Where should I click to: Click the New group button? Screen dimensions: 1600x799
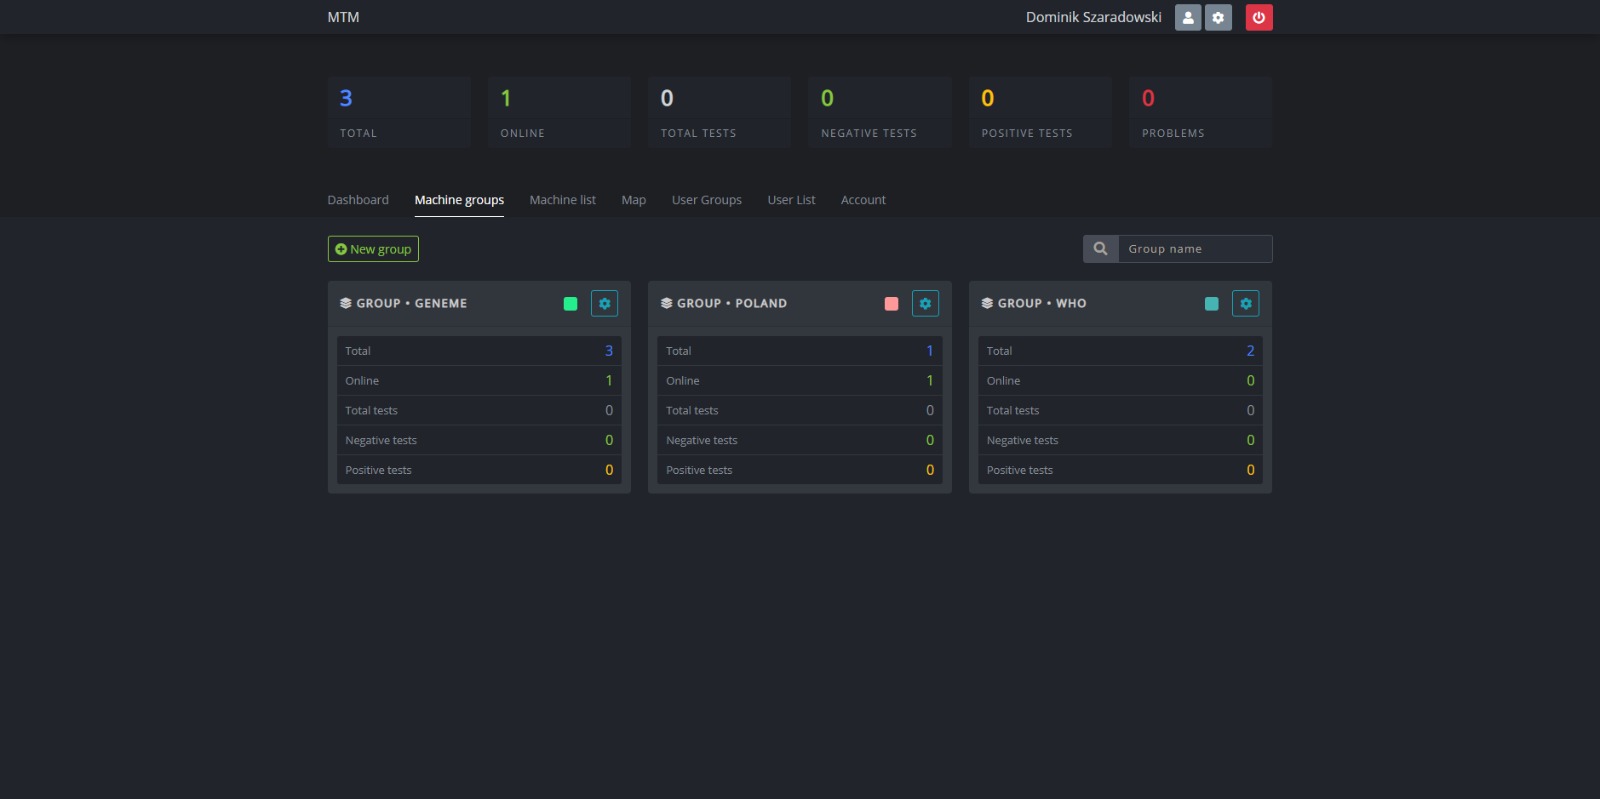(x=373, y=249)
